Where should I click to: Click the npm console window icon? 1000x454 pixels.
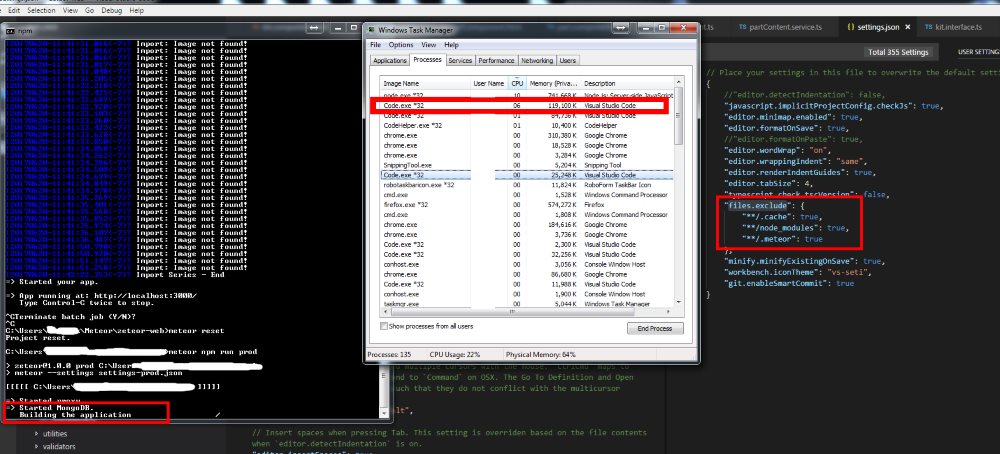11,30
